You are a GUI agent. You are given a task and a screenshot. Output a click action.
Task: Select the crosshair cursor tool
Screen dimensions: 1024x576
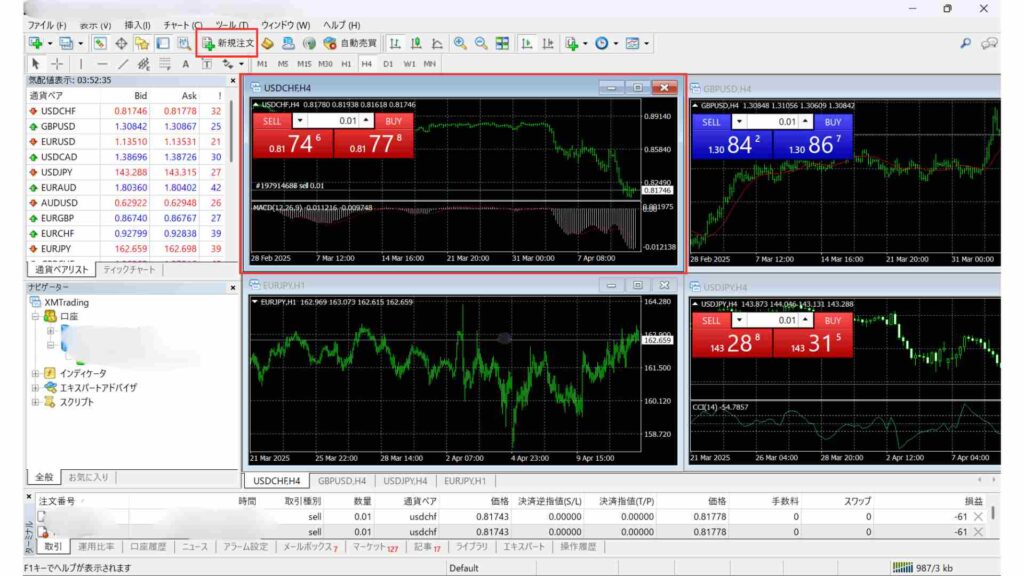pos(57,64)
